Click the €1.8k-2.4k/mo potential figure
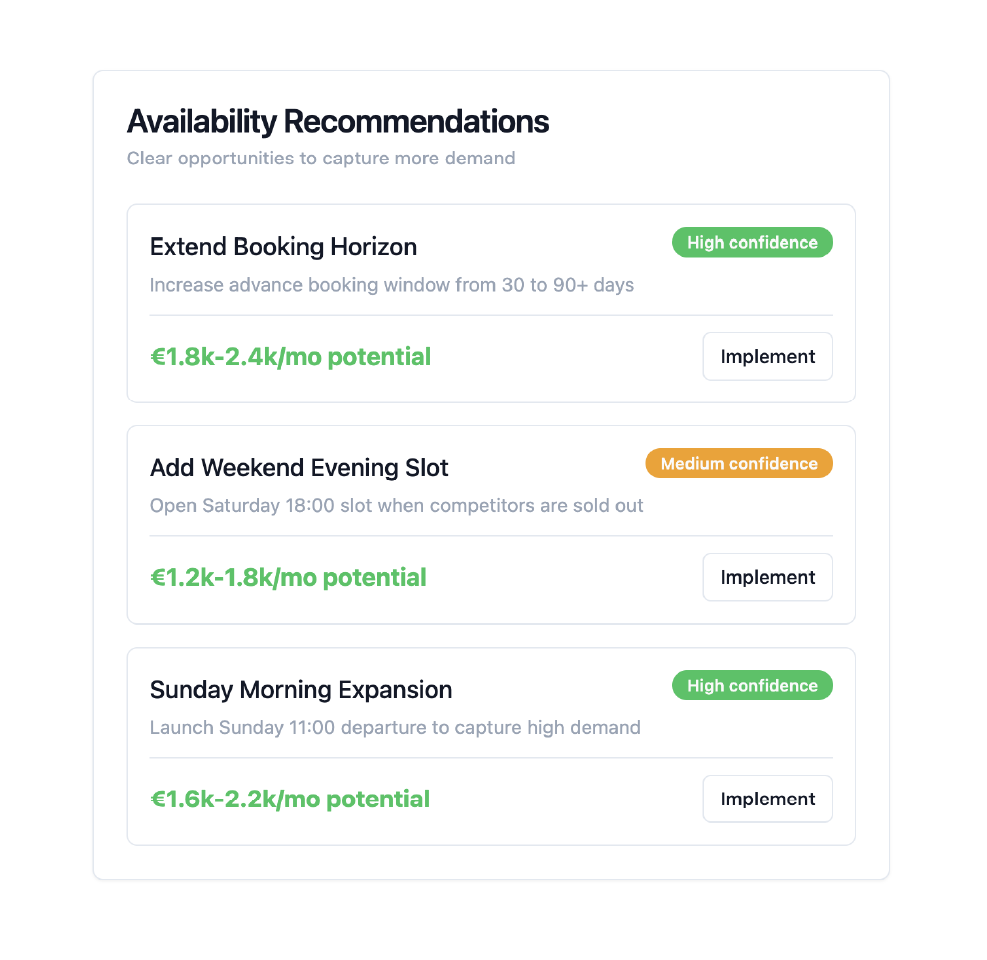 [290, 357]
